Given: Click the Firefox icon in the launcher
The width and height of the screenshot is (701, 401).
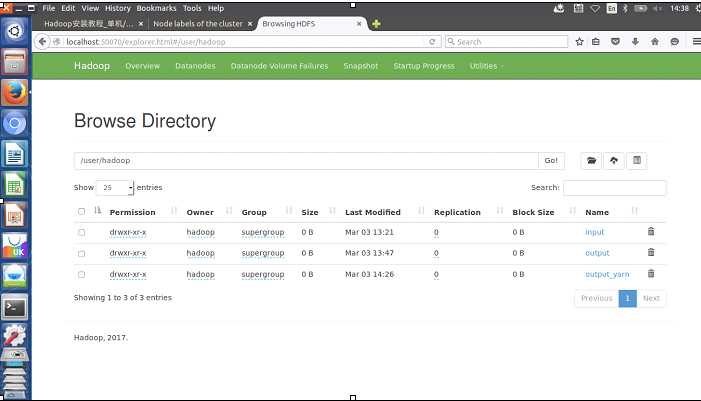Looking at the screenshot, I should tap(15, 93).
